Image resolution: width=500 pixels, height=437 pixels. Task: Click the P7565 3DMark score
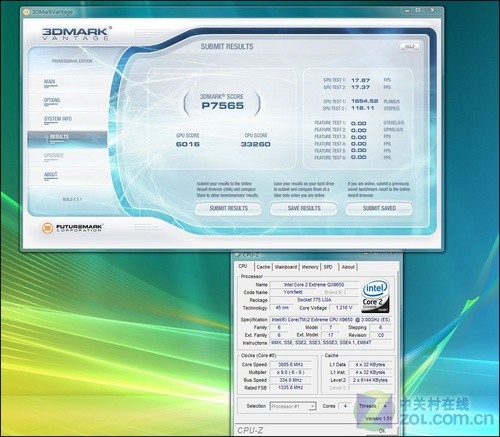223,106
